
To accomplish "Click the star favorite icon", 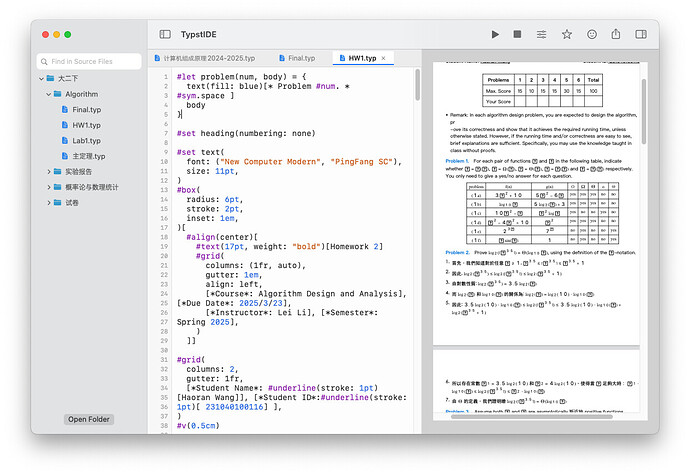I will 567,34.
